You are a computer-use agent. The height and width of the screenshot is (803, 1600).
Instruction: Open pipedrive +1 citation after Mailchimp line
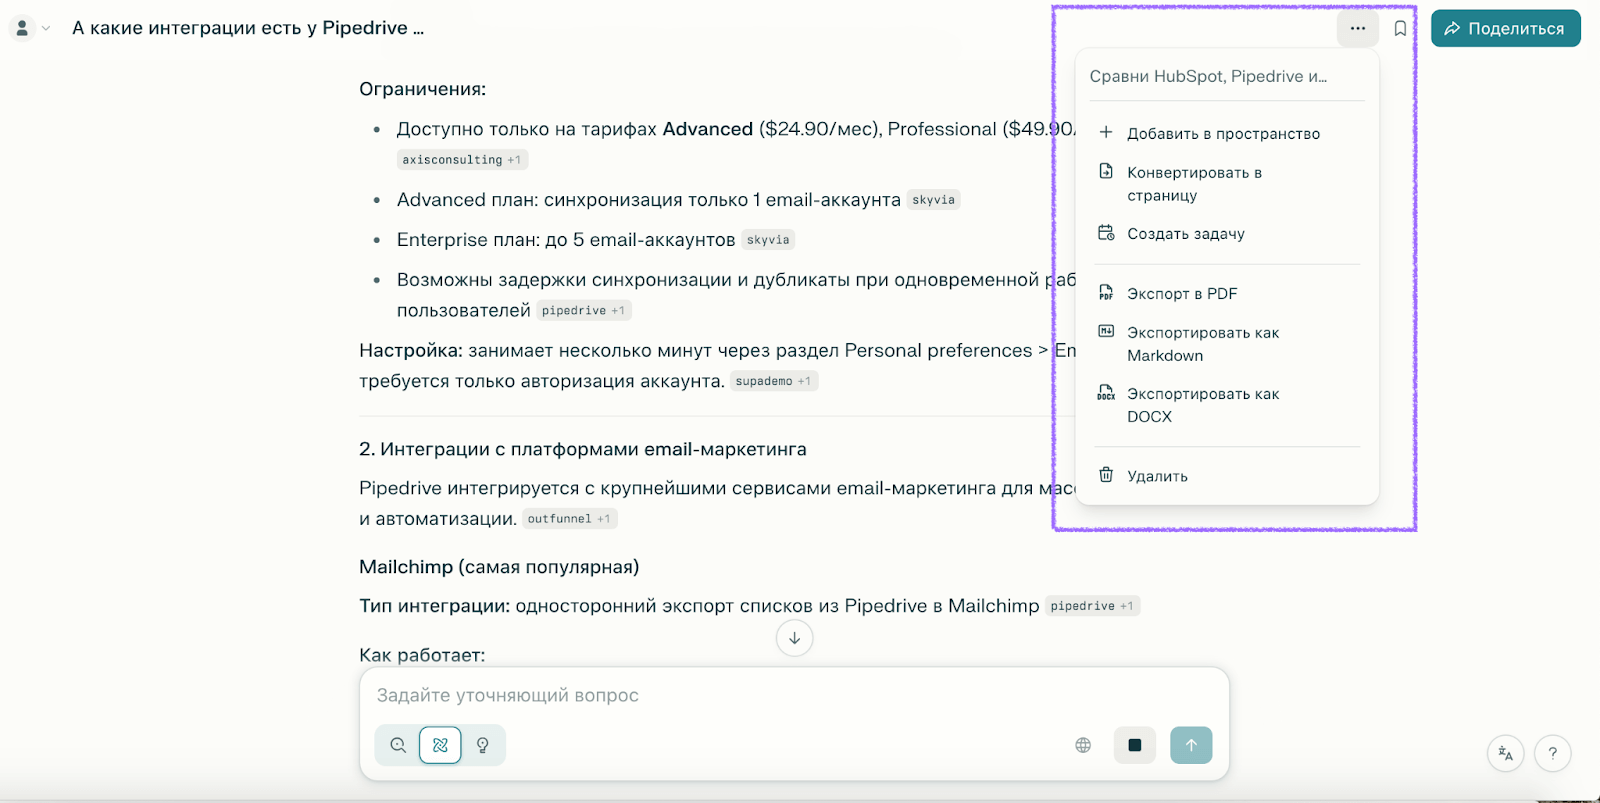(x=1092, y=606)
